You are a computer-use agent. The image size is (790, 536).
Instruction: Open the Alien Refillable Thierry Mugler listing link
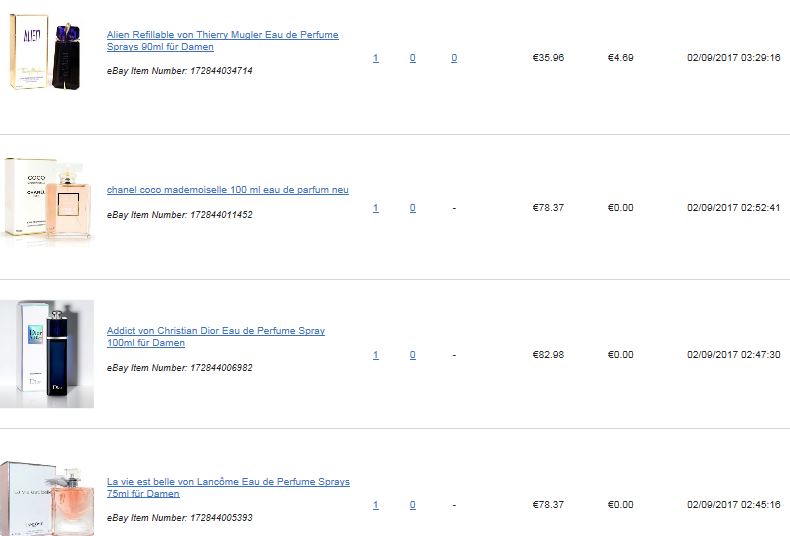(x=223, y=41)
